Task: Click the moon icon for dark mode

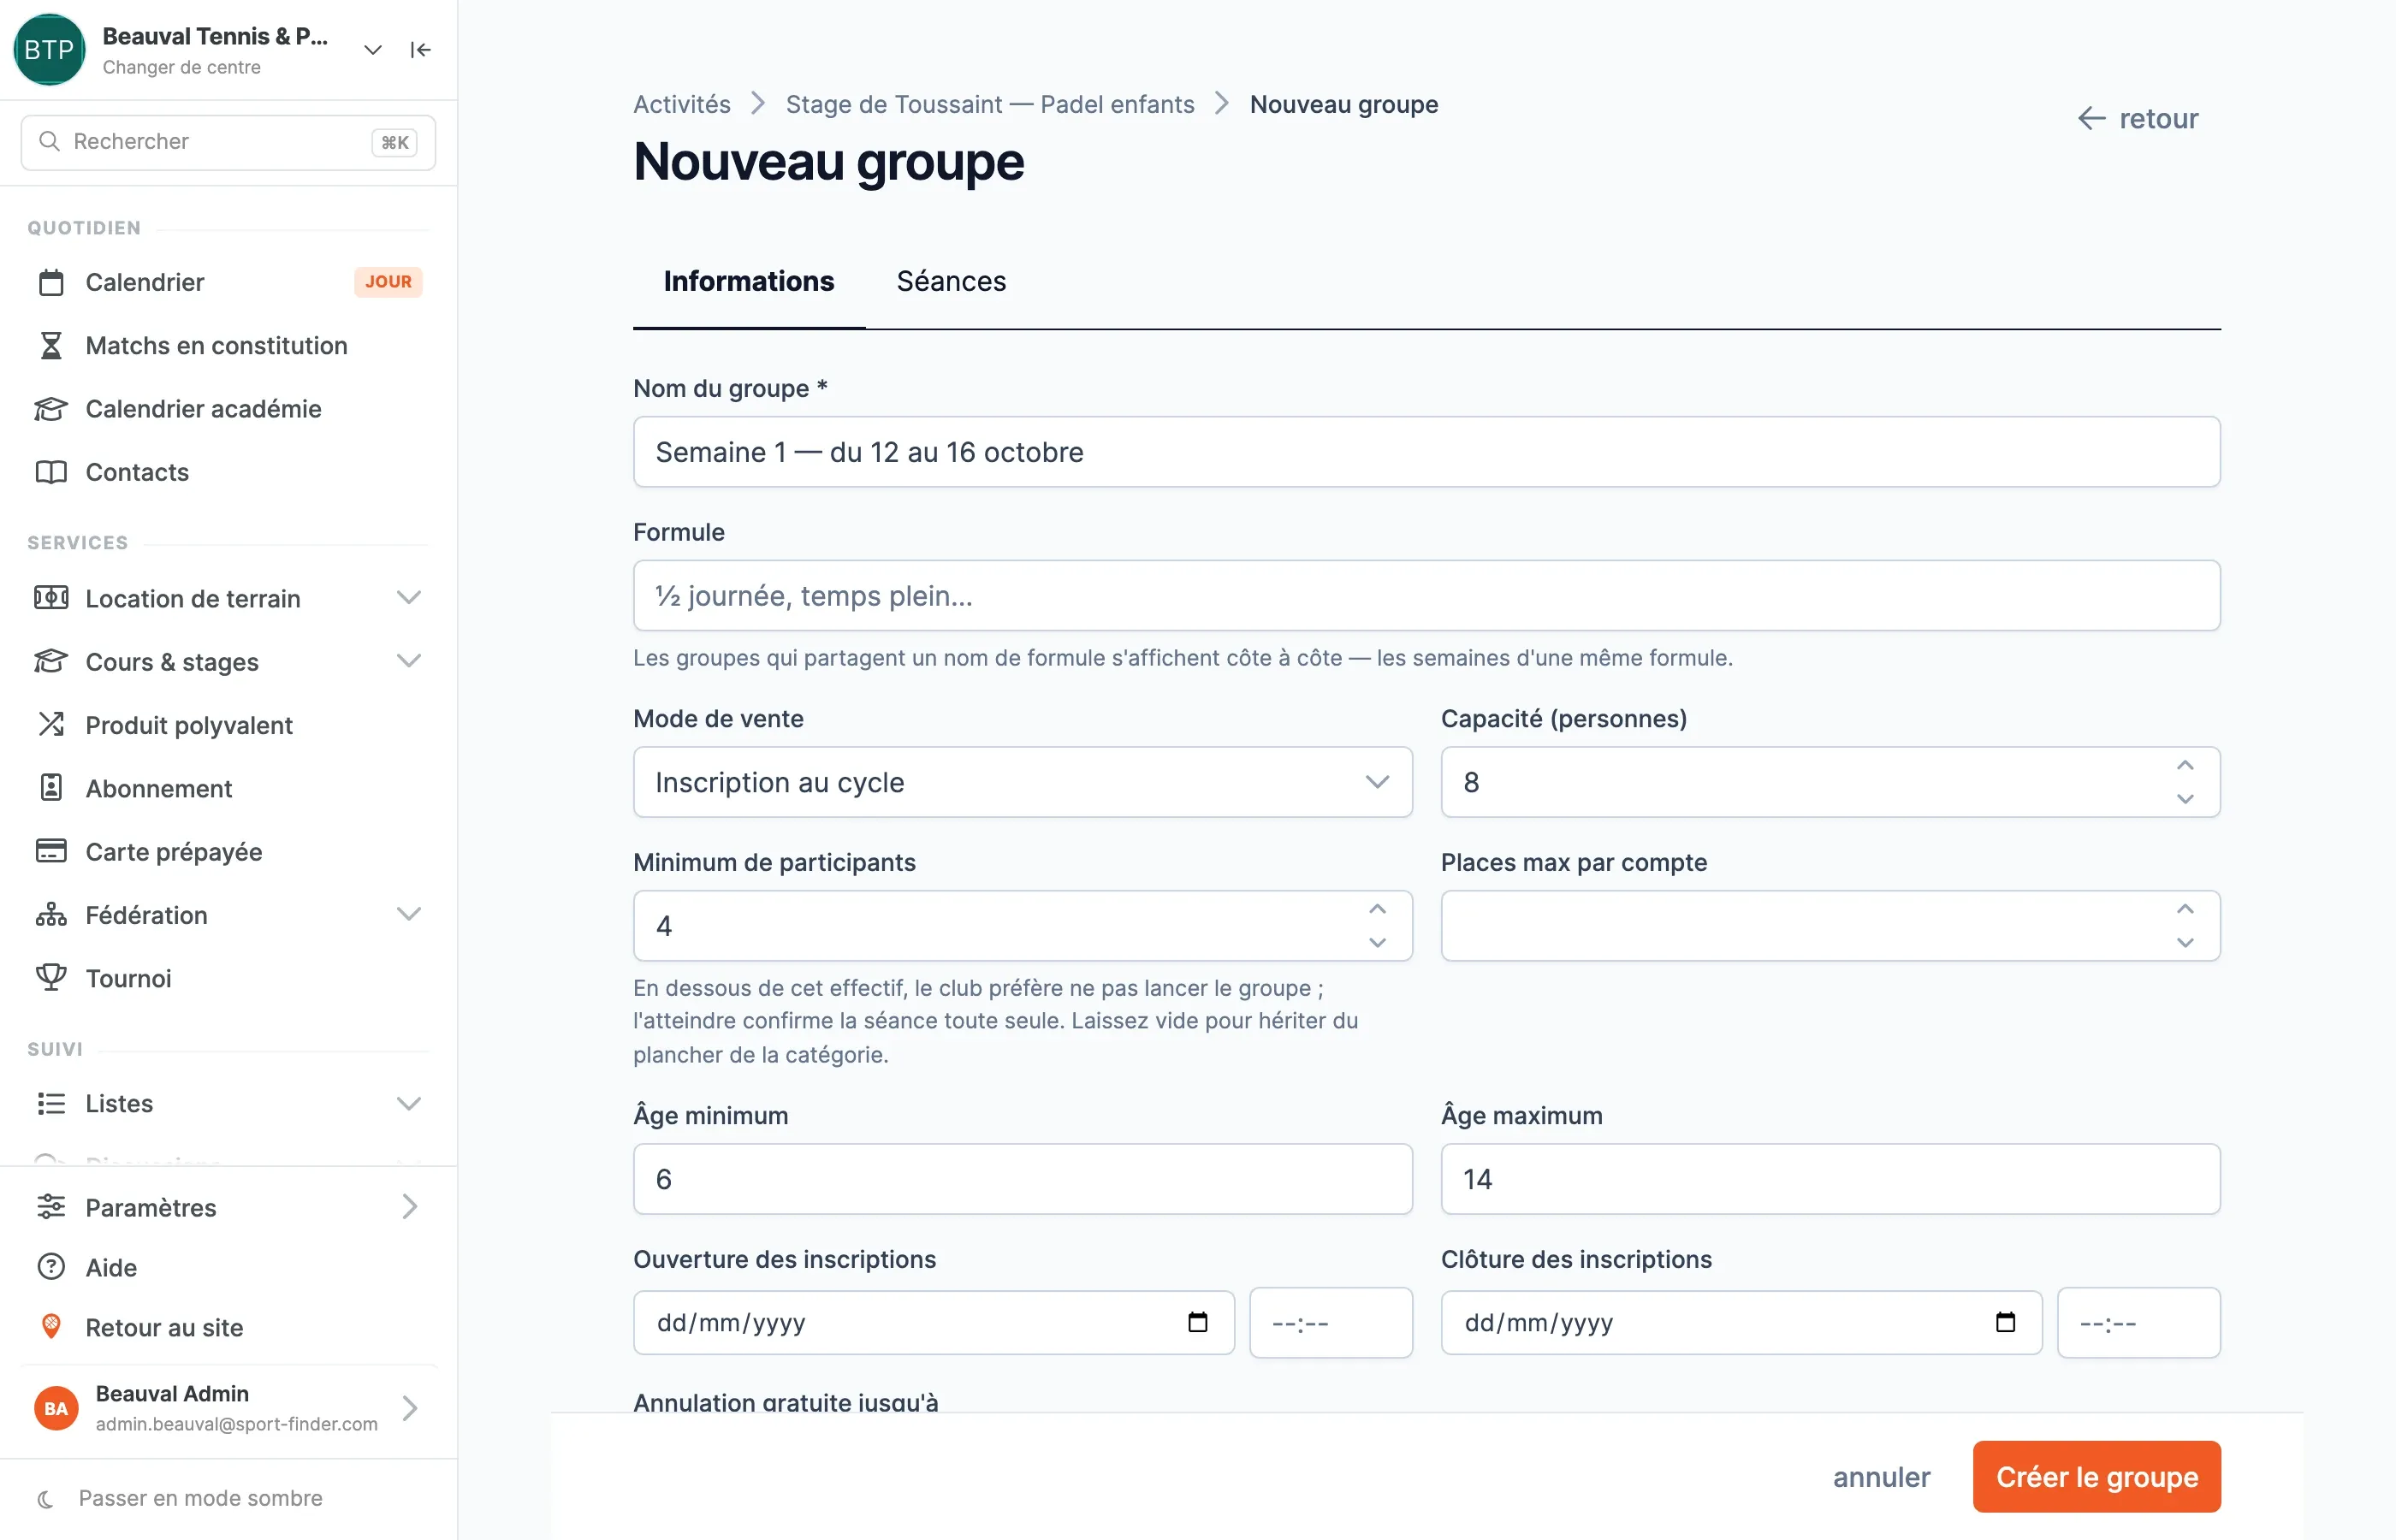Action: [45, 1498]
